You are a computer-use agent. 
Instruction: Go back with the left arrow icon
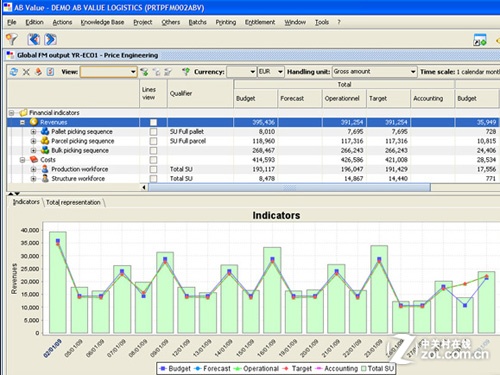[34, 39]
